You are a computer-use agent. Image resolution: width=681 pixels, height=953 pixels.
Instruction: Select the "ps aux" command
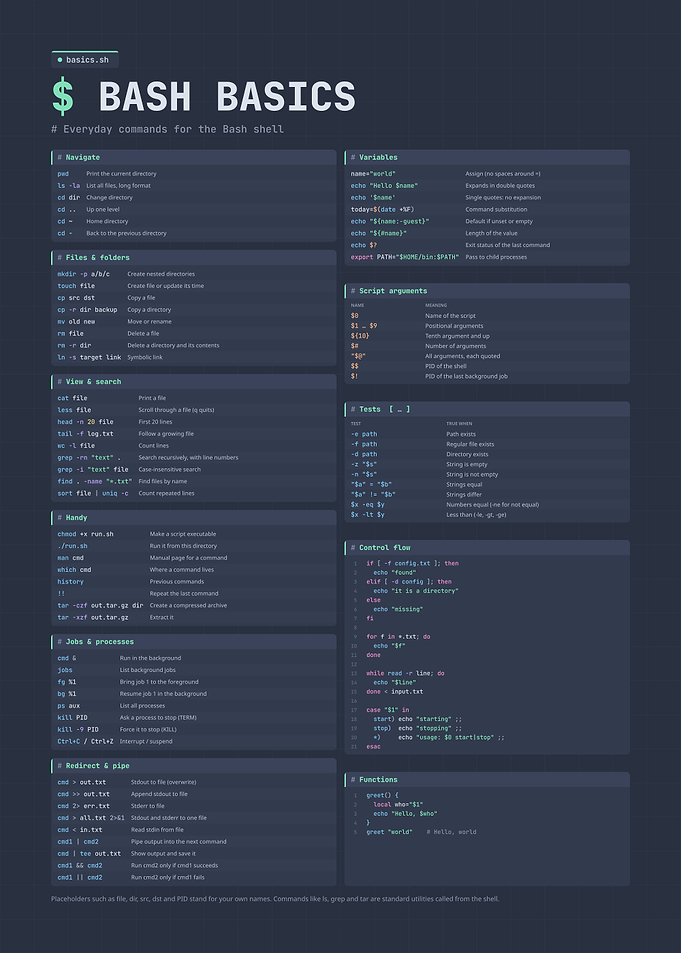[69, 706]
